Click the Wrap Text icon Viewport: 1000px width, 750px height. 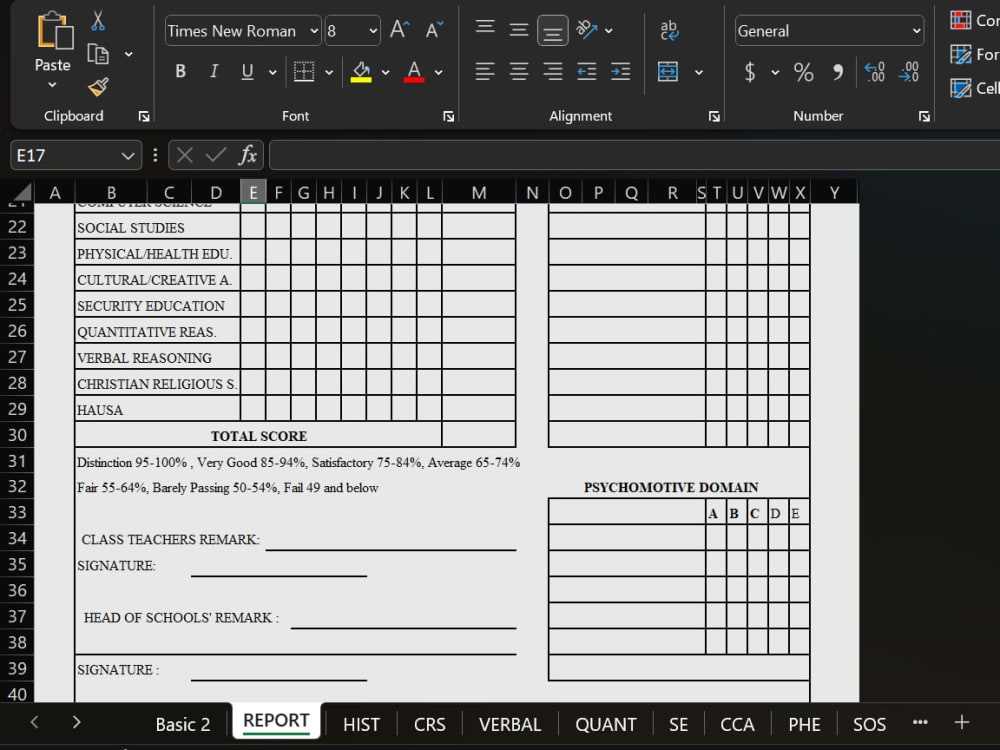click(669, 30)
